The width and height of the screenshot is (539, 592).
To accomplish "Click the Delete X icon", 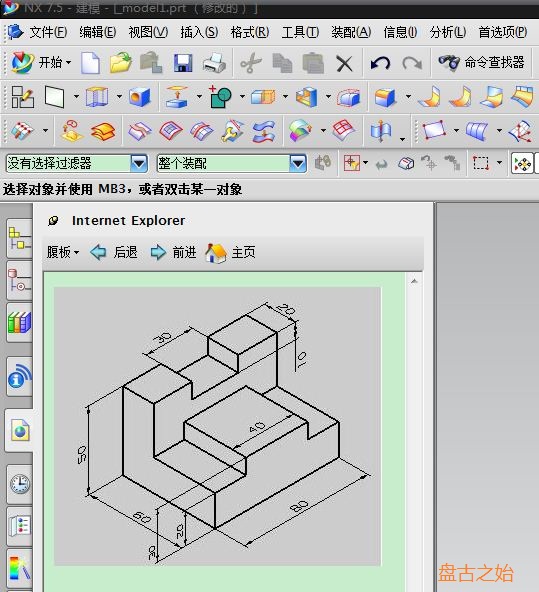I will [344, 63].
